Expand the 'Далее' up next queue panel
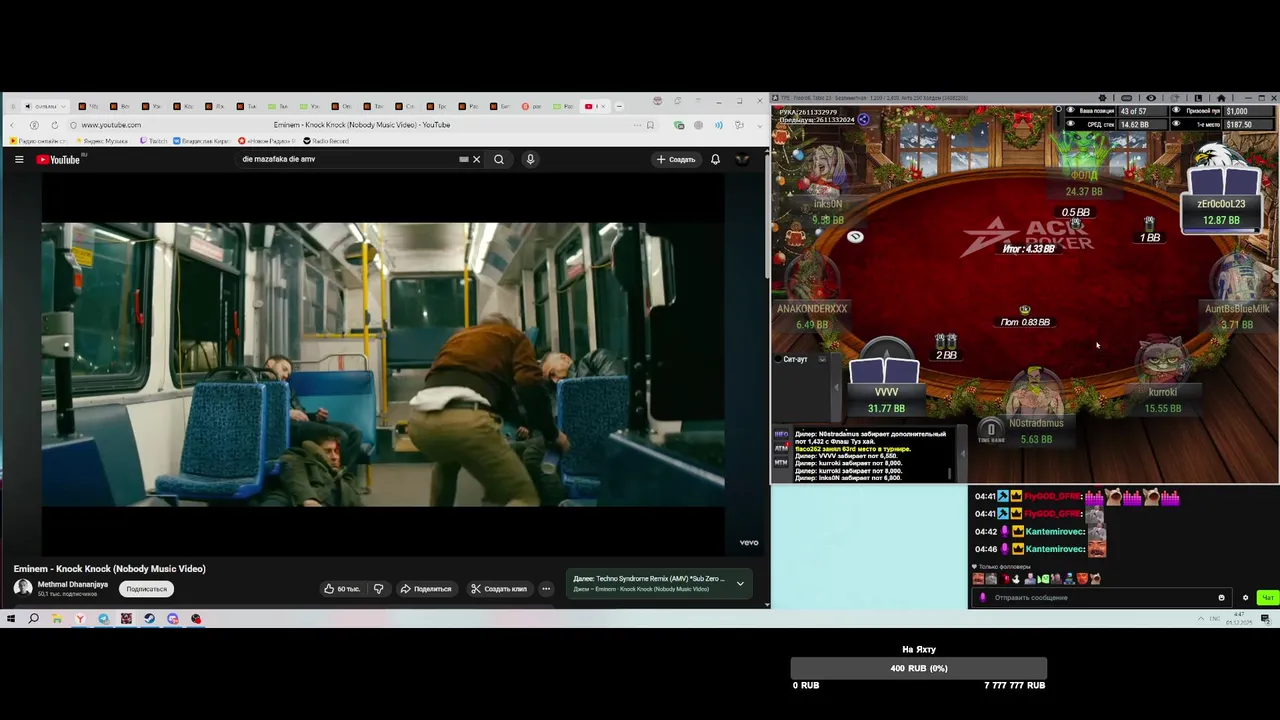This screenshot has width=1280, height=720. (740, 583)
